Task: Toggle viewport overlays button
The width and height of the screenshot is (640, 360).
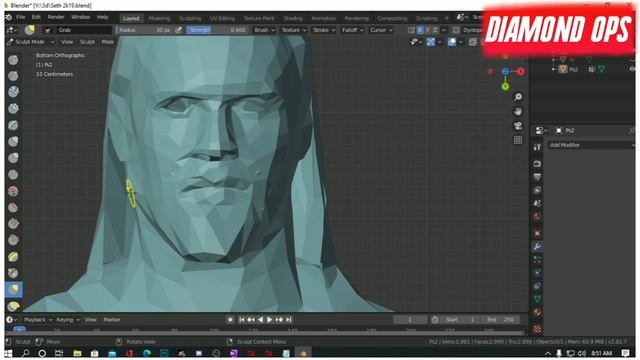Action: tap(452, 42)
